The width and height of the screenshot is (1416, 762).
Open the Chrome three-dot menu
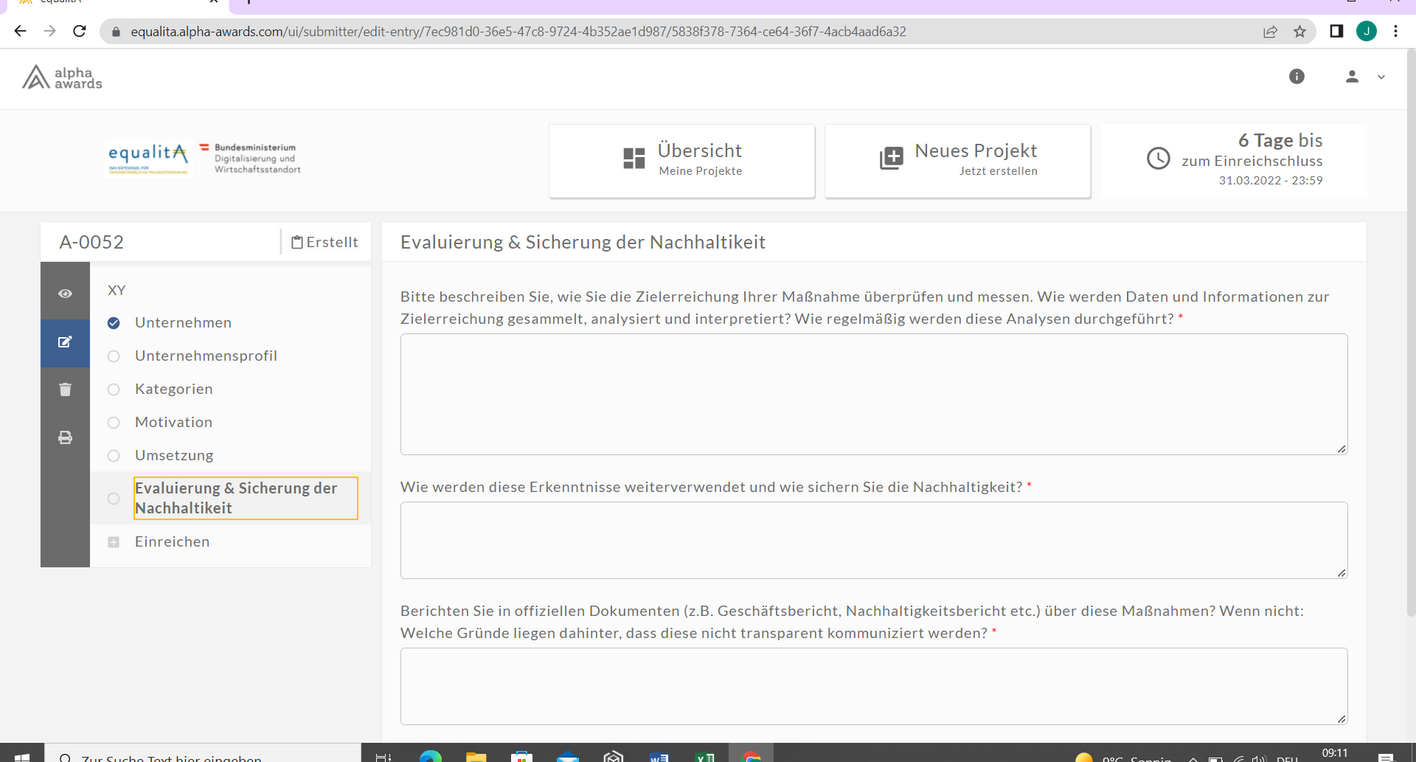[1395, 31]
